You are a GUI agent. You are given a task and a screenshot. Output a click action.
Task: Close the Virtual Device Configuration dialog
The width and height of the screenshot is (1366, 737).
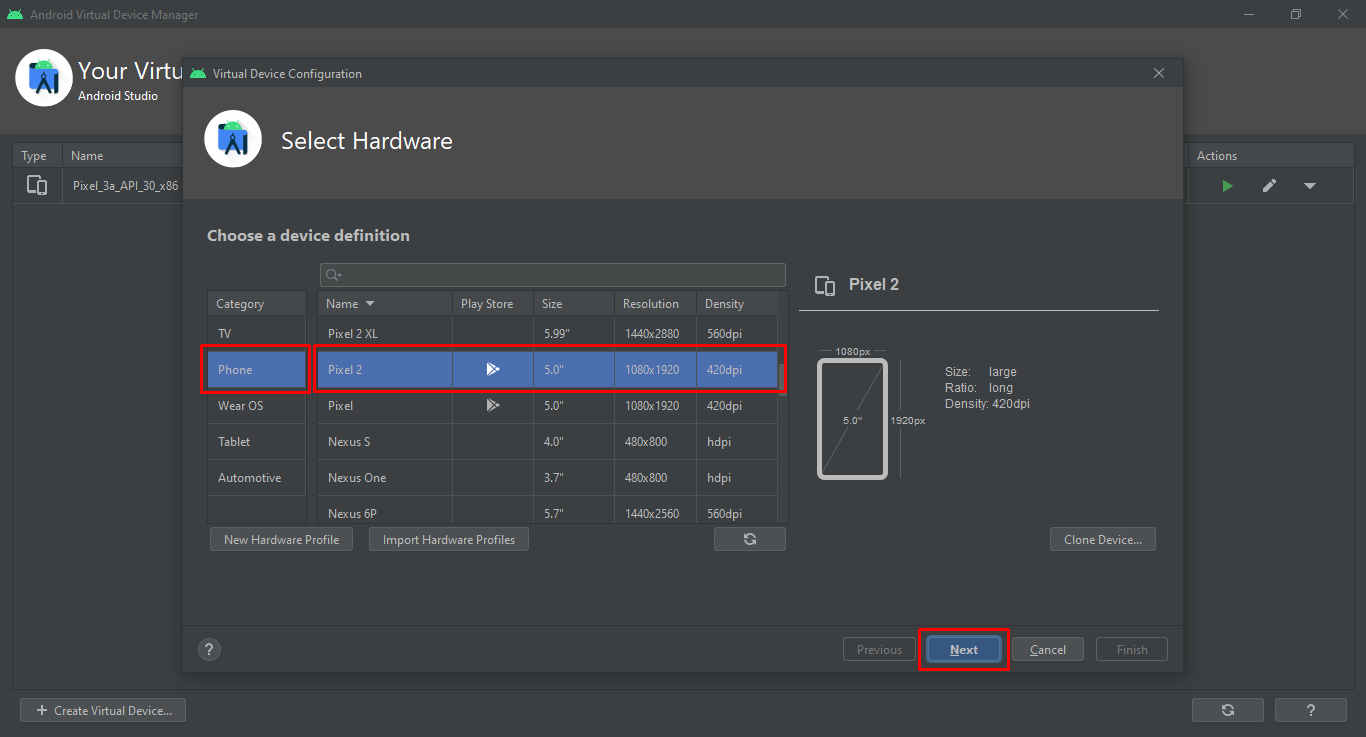pyautogui.click(x=1159, y=73)
